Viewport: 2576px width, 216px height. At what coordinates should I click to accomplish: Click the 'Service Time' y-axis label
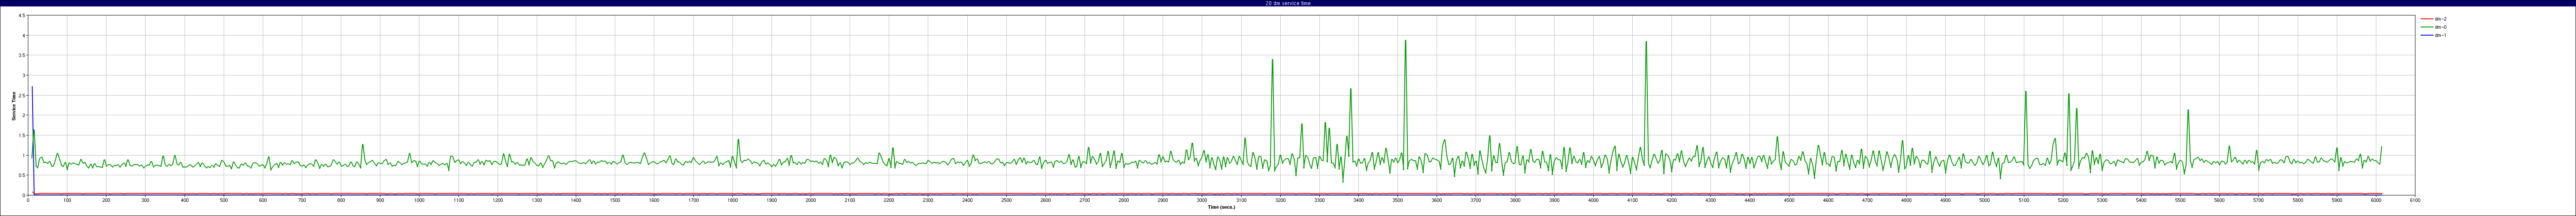point(14,106)
